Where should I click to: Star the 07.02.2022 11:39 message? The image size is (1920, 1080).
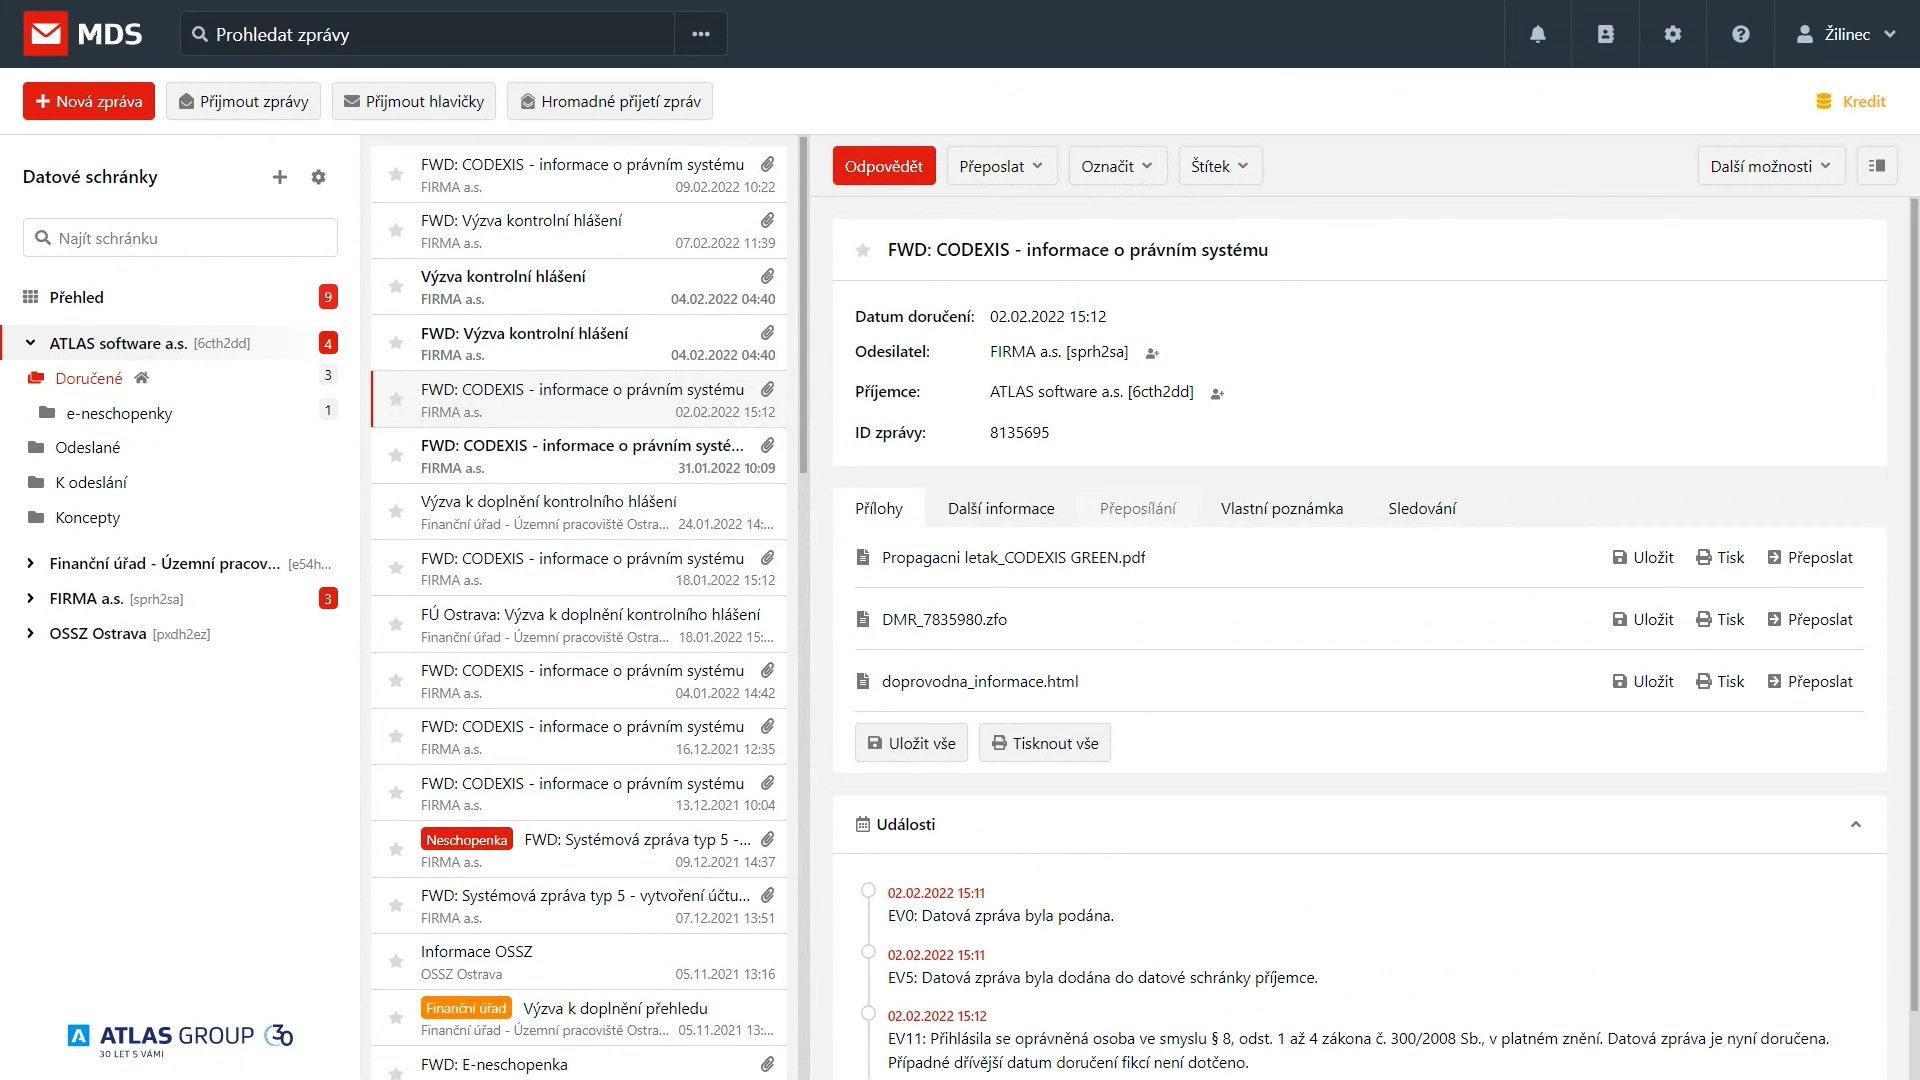pyautogui.click(x=396, y=230)
